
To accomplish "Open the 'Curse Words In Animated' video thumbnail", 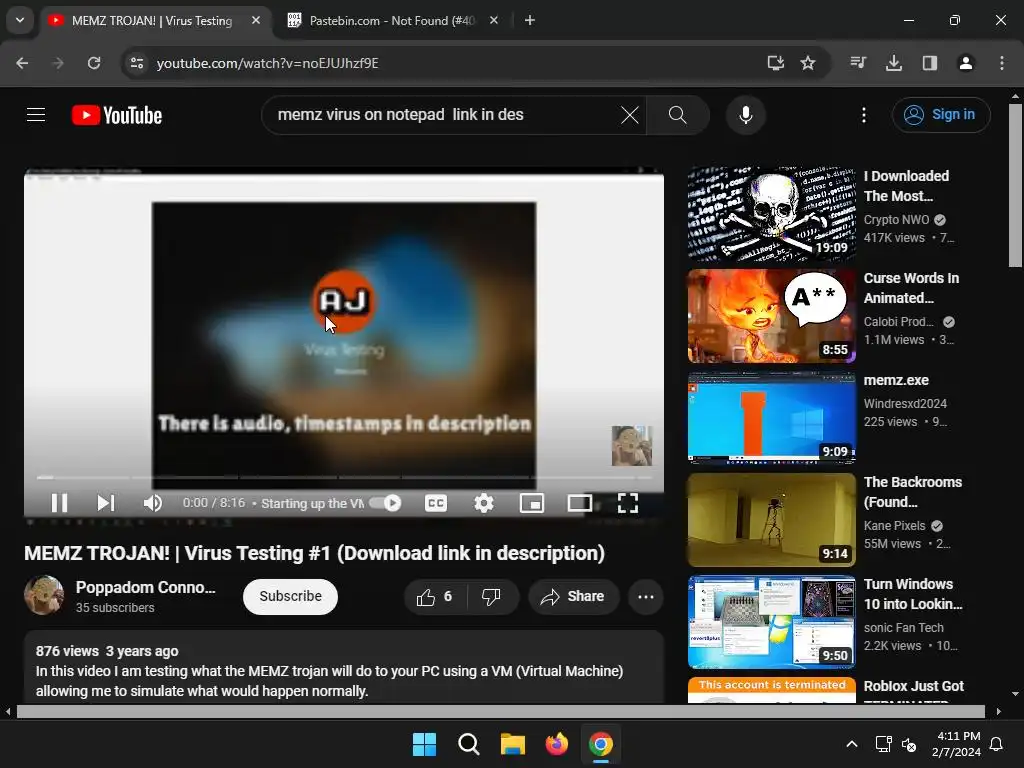I will pyautogui.click(x=771, y=315).
